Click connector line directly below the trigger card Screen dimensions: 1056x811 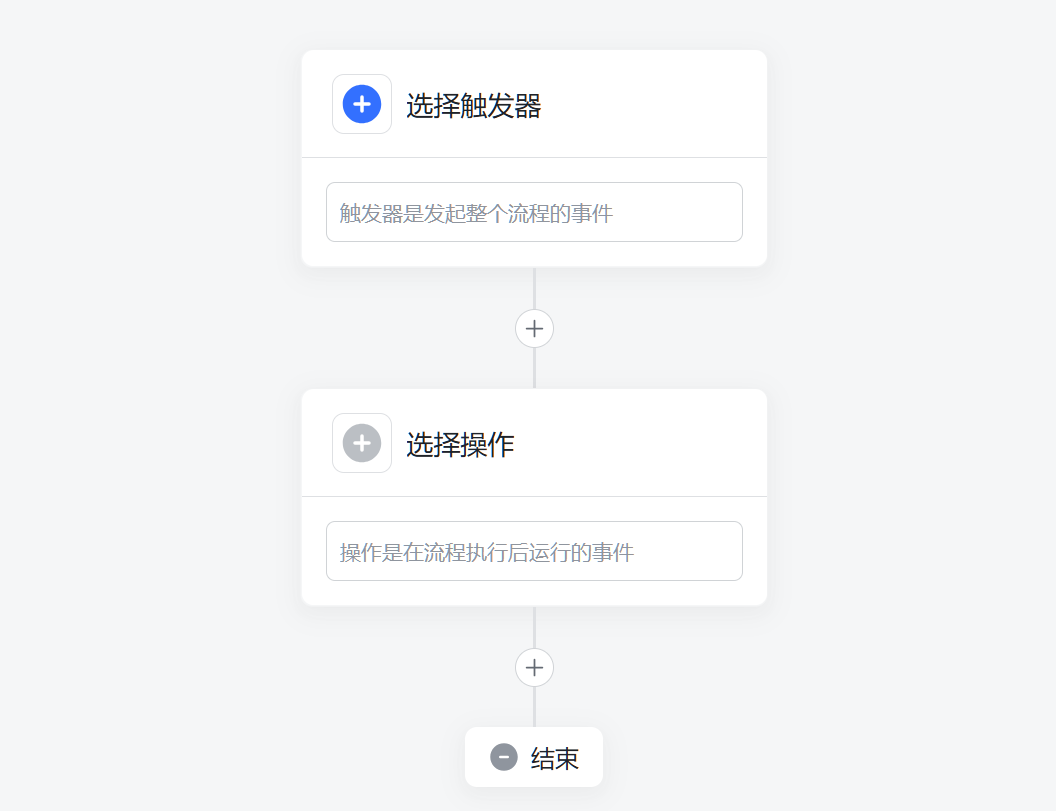[x=534, y=288]
